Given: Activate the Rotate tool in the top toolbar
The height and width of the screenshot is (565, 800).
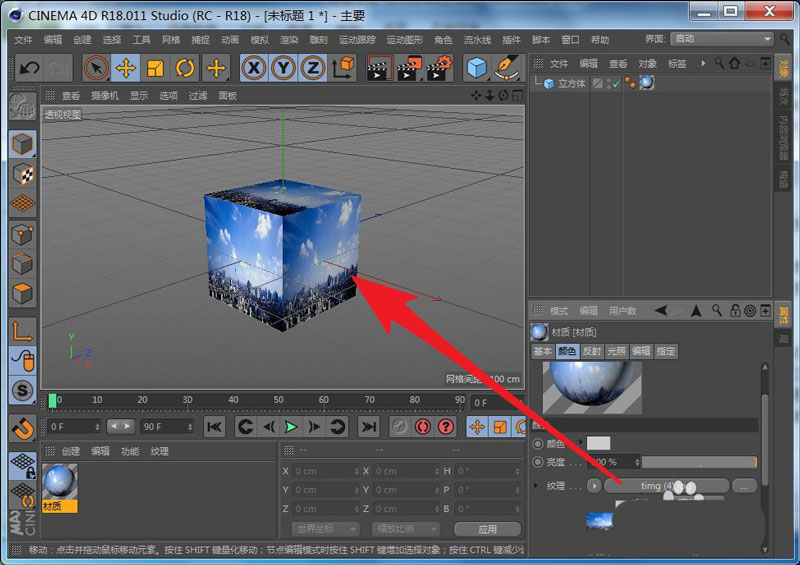Looking at the screenshot, I should 185,68.
